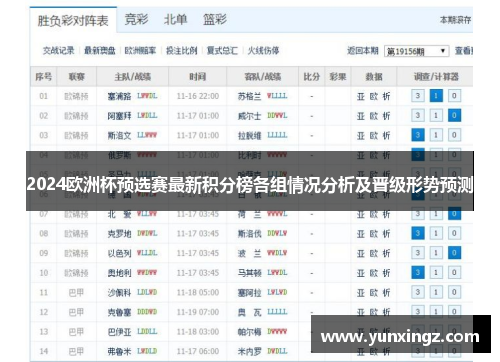
Task: Open 欧 data for row 03 斯洛文
Action: click(x=374, y=136)
